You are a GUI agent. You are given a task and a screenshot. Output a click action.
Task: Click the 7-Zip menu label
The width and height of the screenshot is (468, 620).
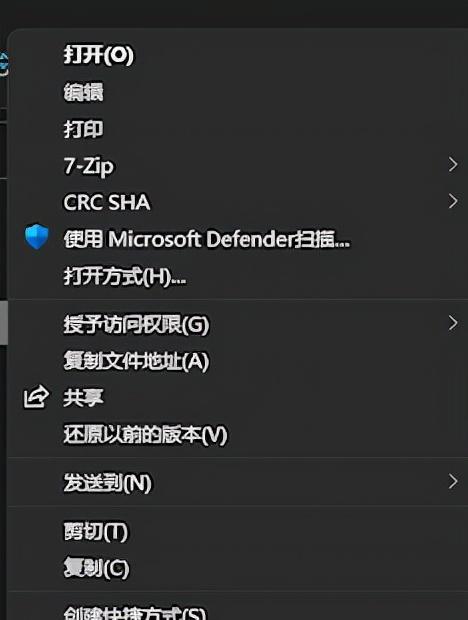(x=89, y=166)
